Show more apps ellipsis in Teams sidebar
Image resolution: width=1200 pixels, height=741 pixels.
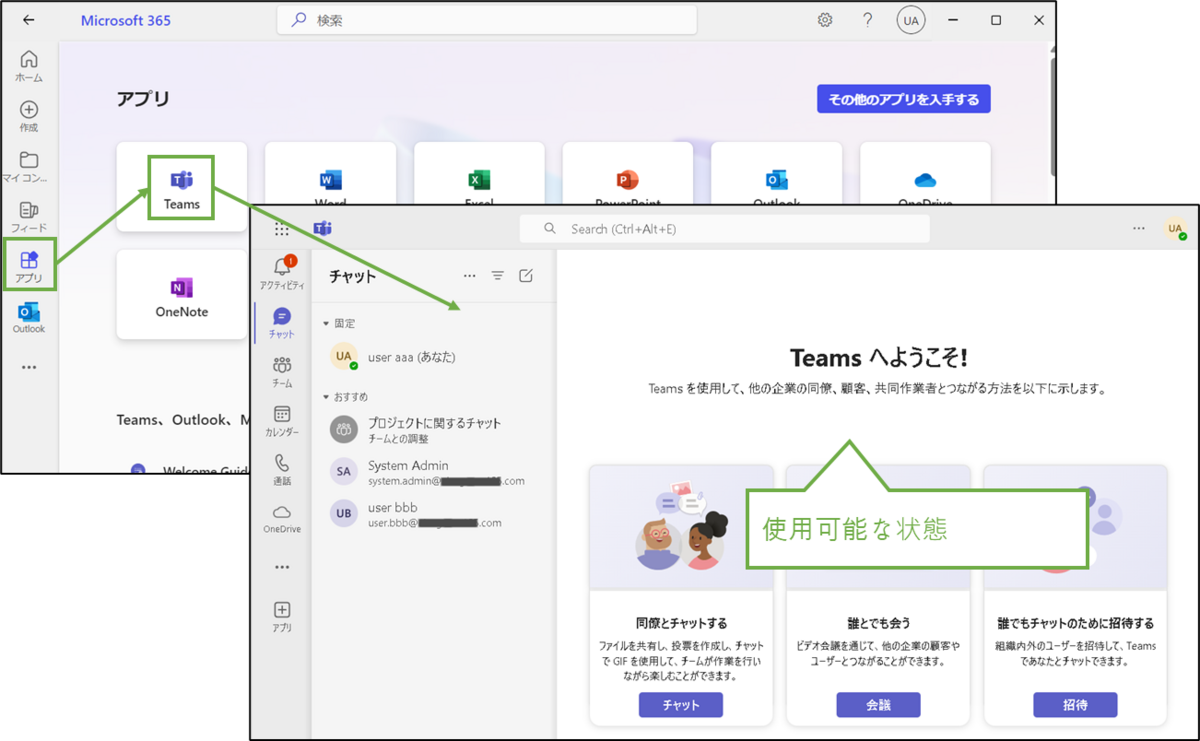(282, 567)
